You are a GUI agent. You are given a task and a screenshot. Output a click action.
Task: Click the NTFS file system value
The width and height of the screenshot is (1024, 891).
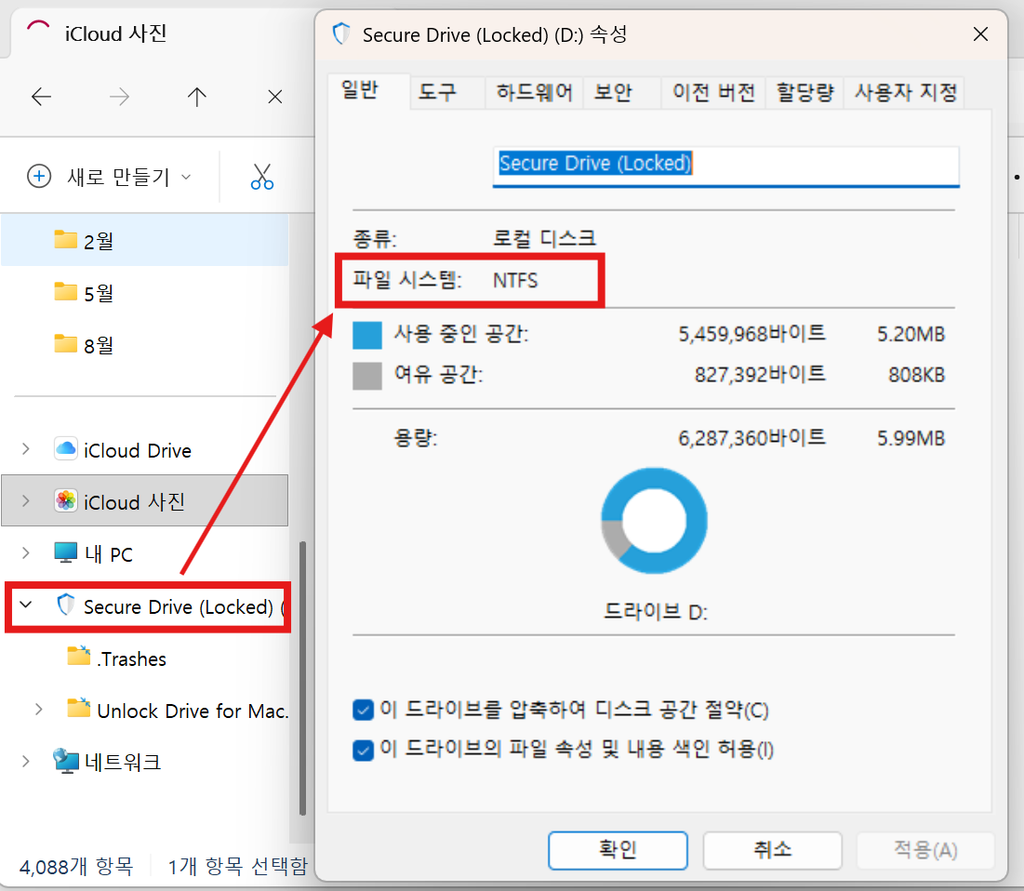[x=515, y=281]
